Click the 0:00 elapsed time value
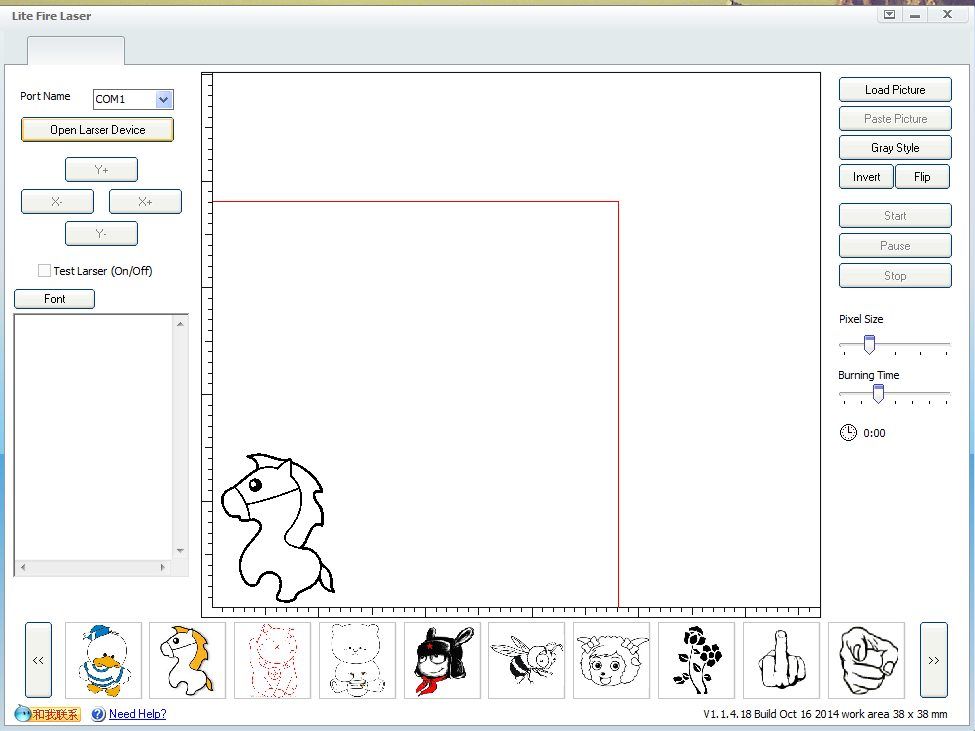Screen dimensions: 975x731 874,433
